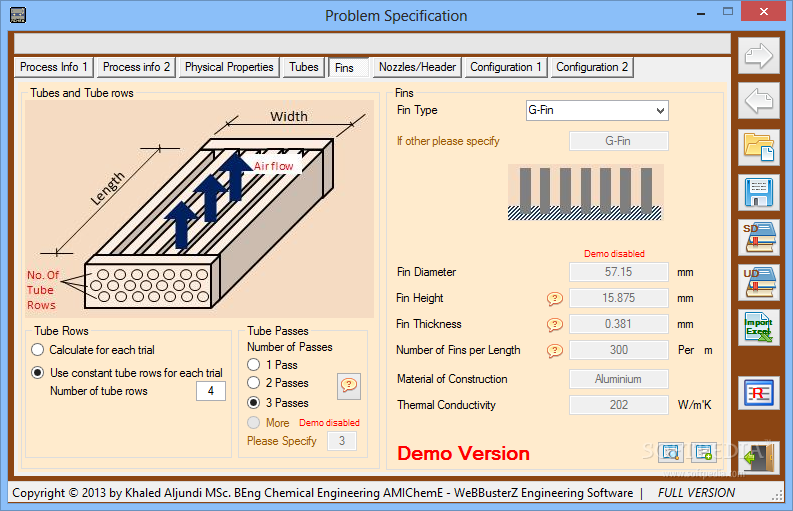Viewport: 793px width, 511px height.
Task: Click the exit door icon
Action: tap(759, 457)
